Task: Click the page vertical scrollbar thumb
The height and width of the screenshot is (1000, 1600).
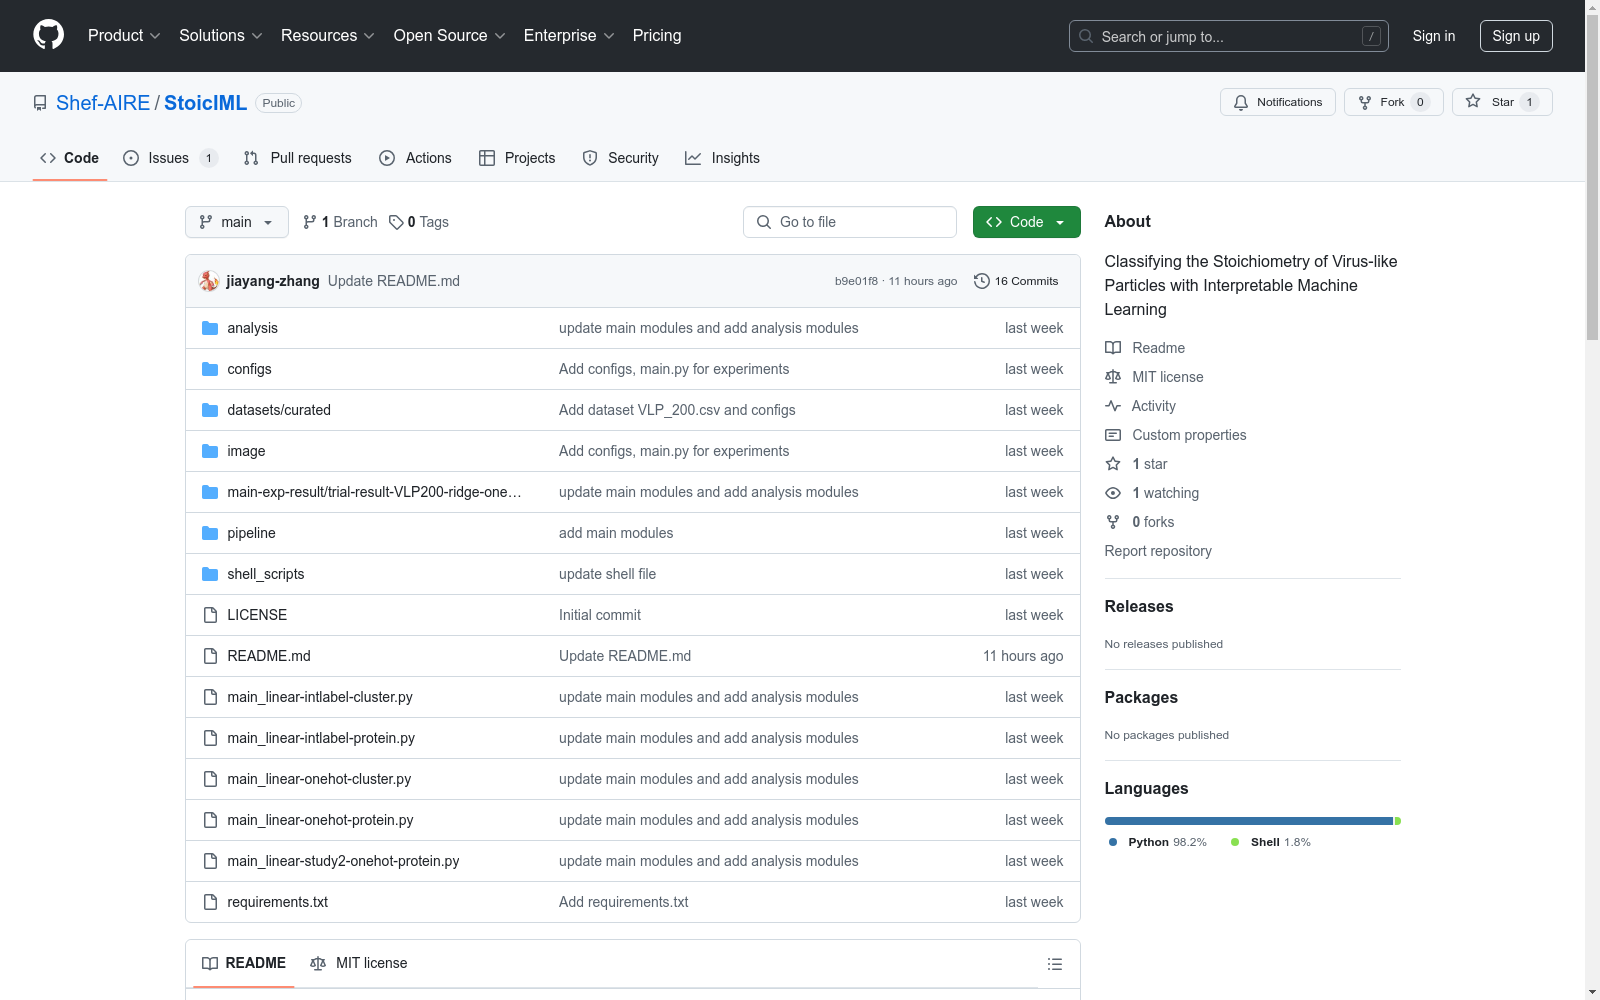Action: point(1592,178)
